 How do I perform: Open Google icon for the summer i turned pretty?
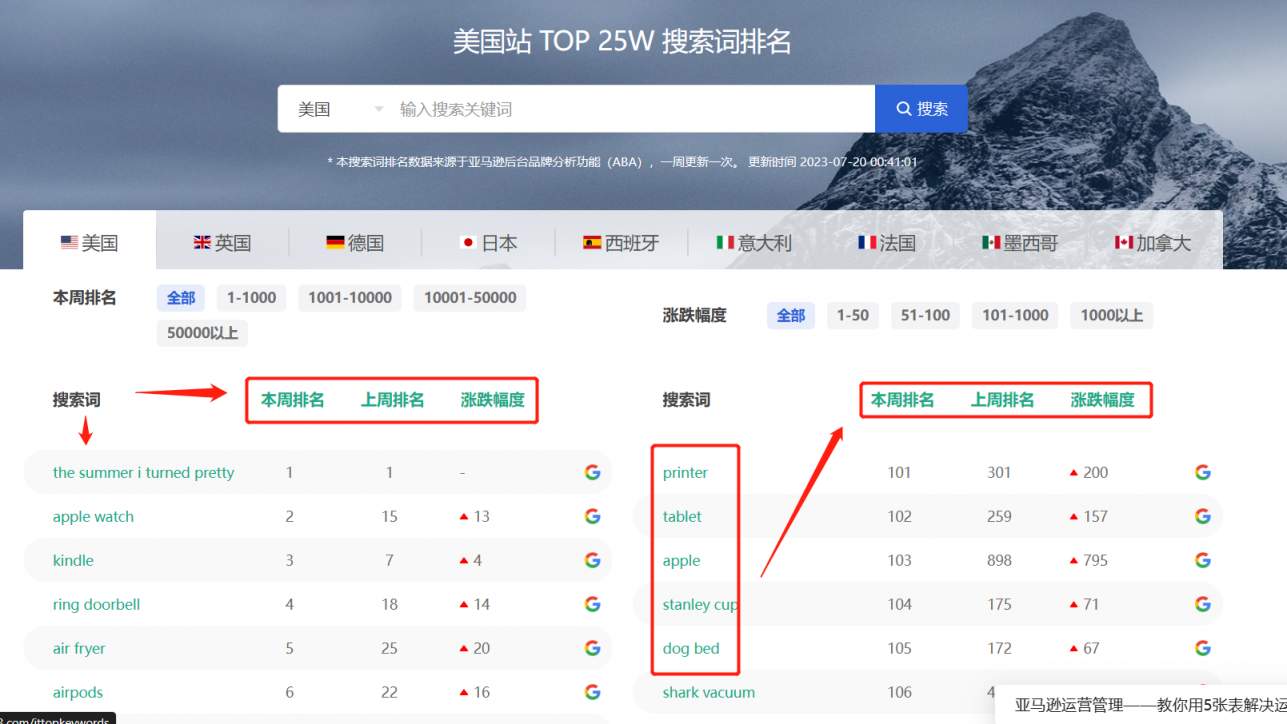click(x=592, y=472)
